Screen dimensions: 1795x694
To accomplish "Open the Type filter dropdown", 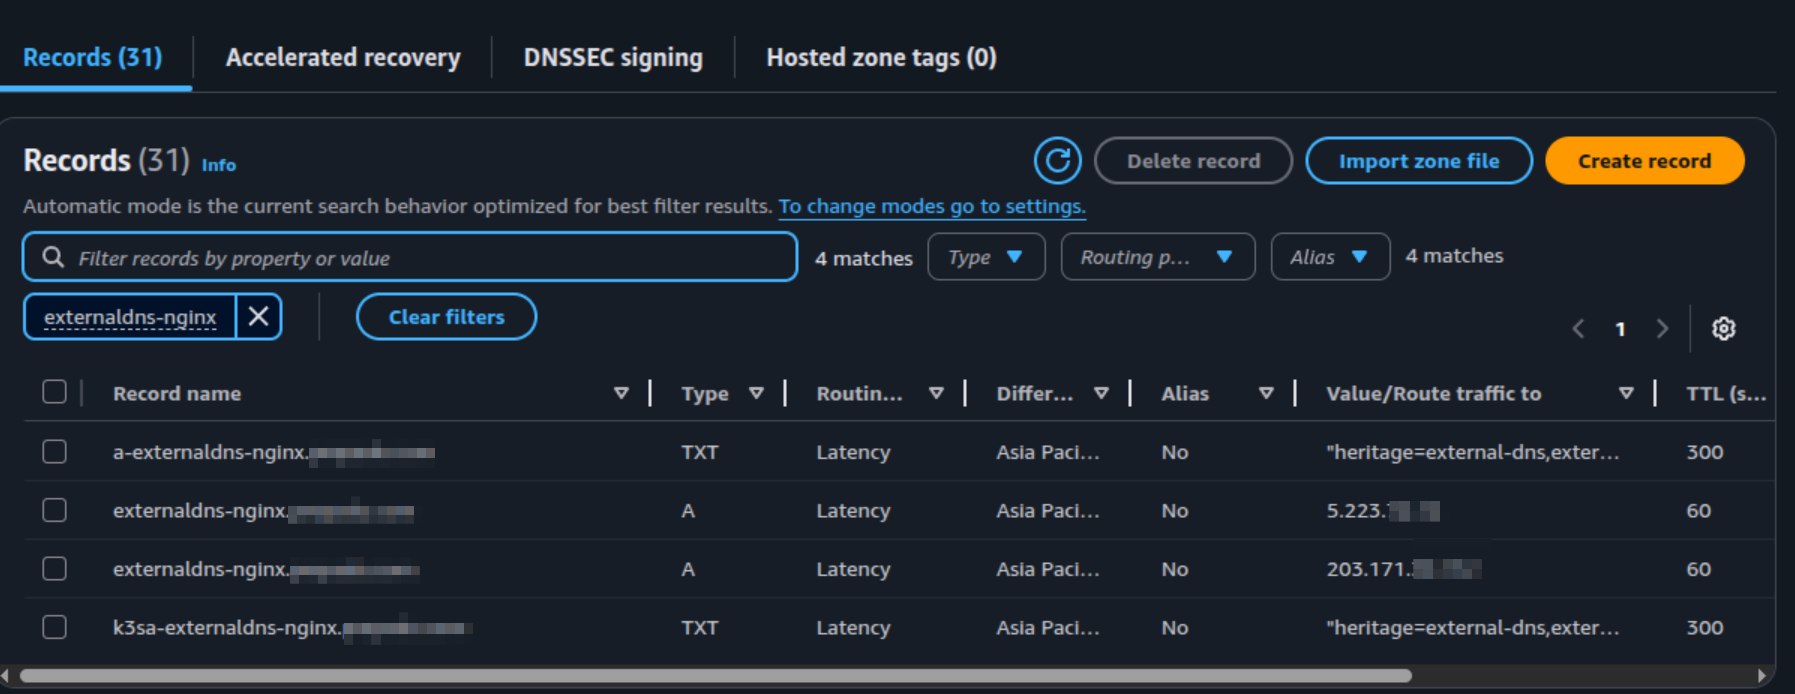I will pyautogui.click(x=986, y=257).
